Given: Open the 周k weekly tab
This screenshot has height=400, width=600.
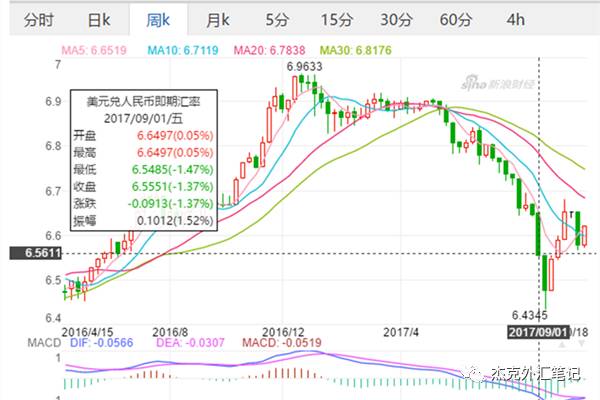Looking at the screenshot, I should tap(158, 20).
